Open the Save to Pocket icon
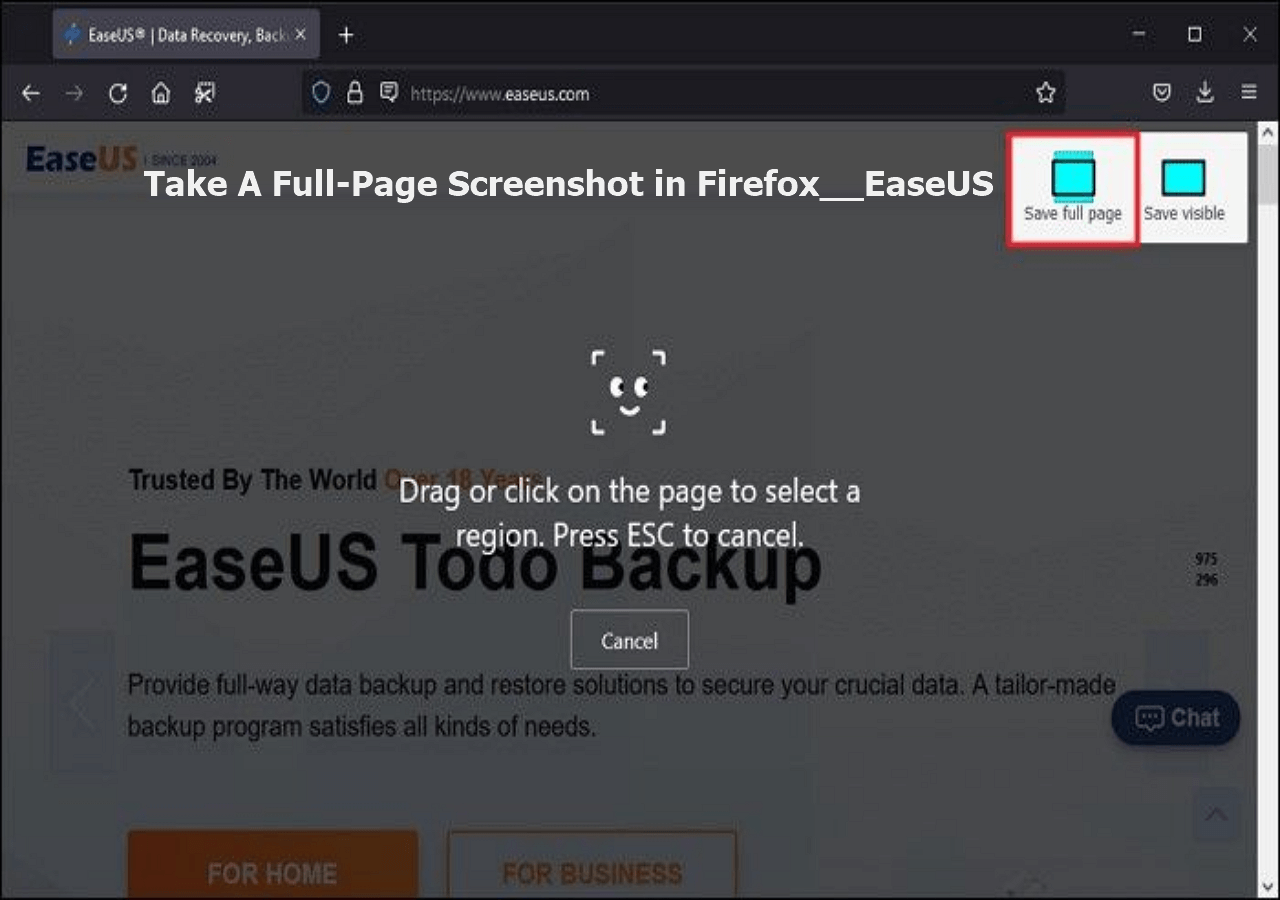 (1162, 93)
